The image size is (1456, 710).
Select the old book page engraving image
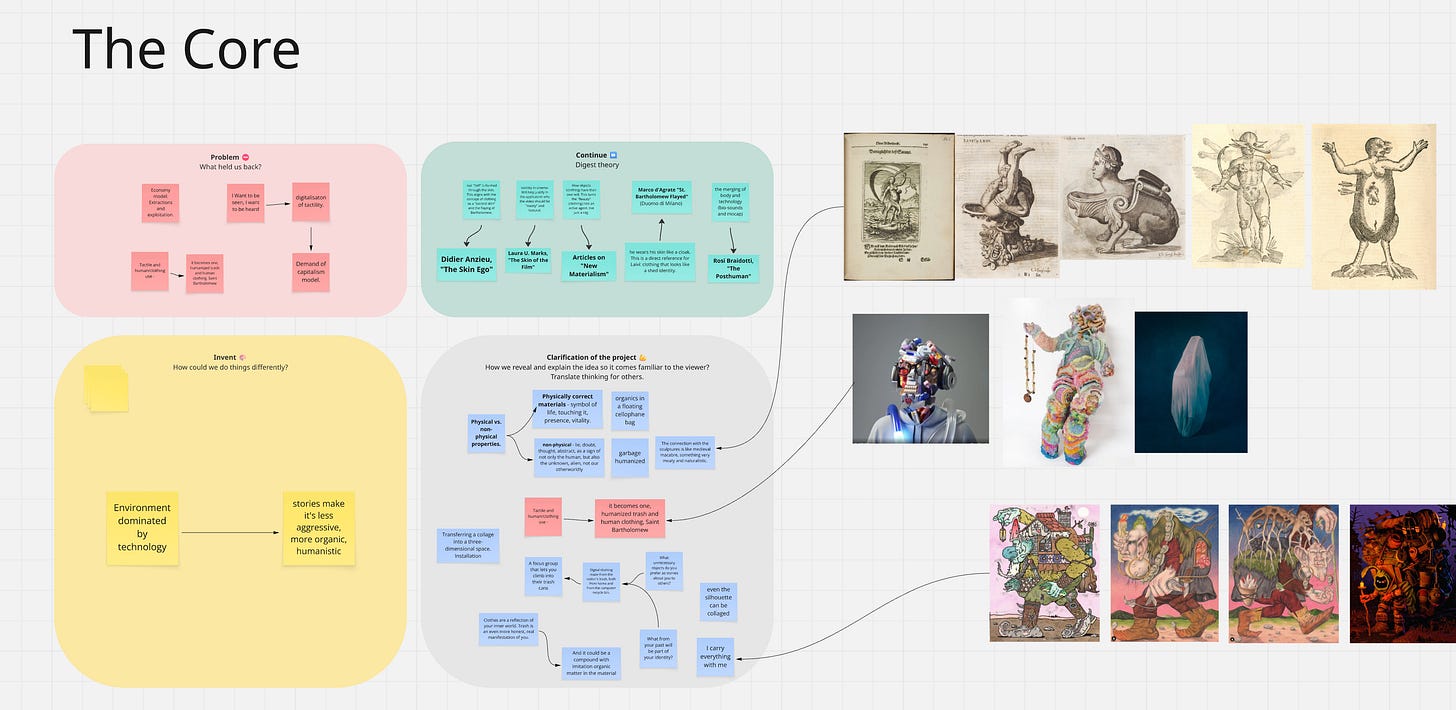click(x=900, y=207)
